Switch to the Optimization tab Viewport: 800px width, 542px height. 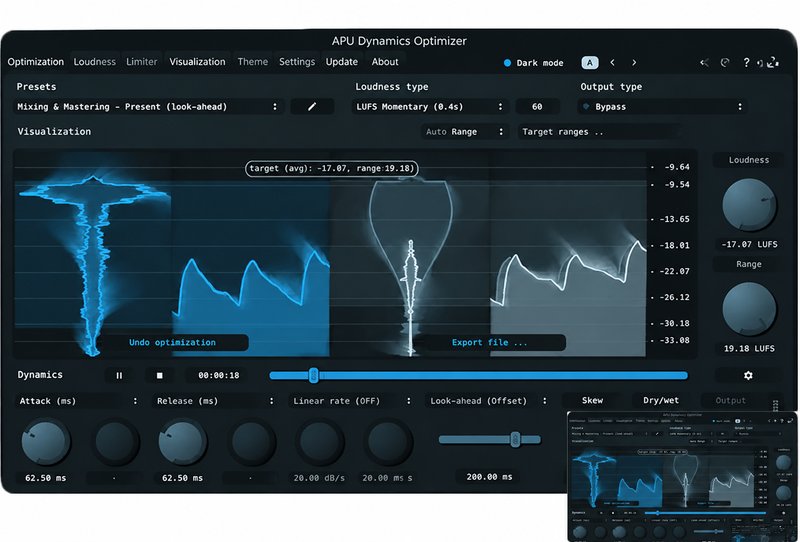point(36,62)
